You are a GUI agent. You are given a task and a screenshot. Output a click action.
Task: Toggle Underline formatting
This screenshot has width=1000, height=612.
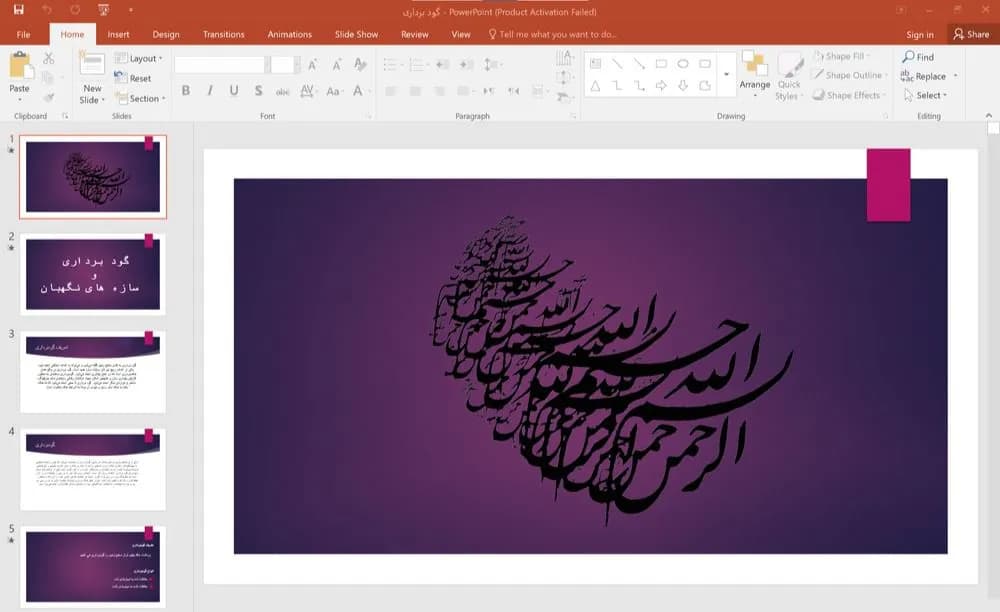tap(234, 91)
